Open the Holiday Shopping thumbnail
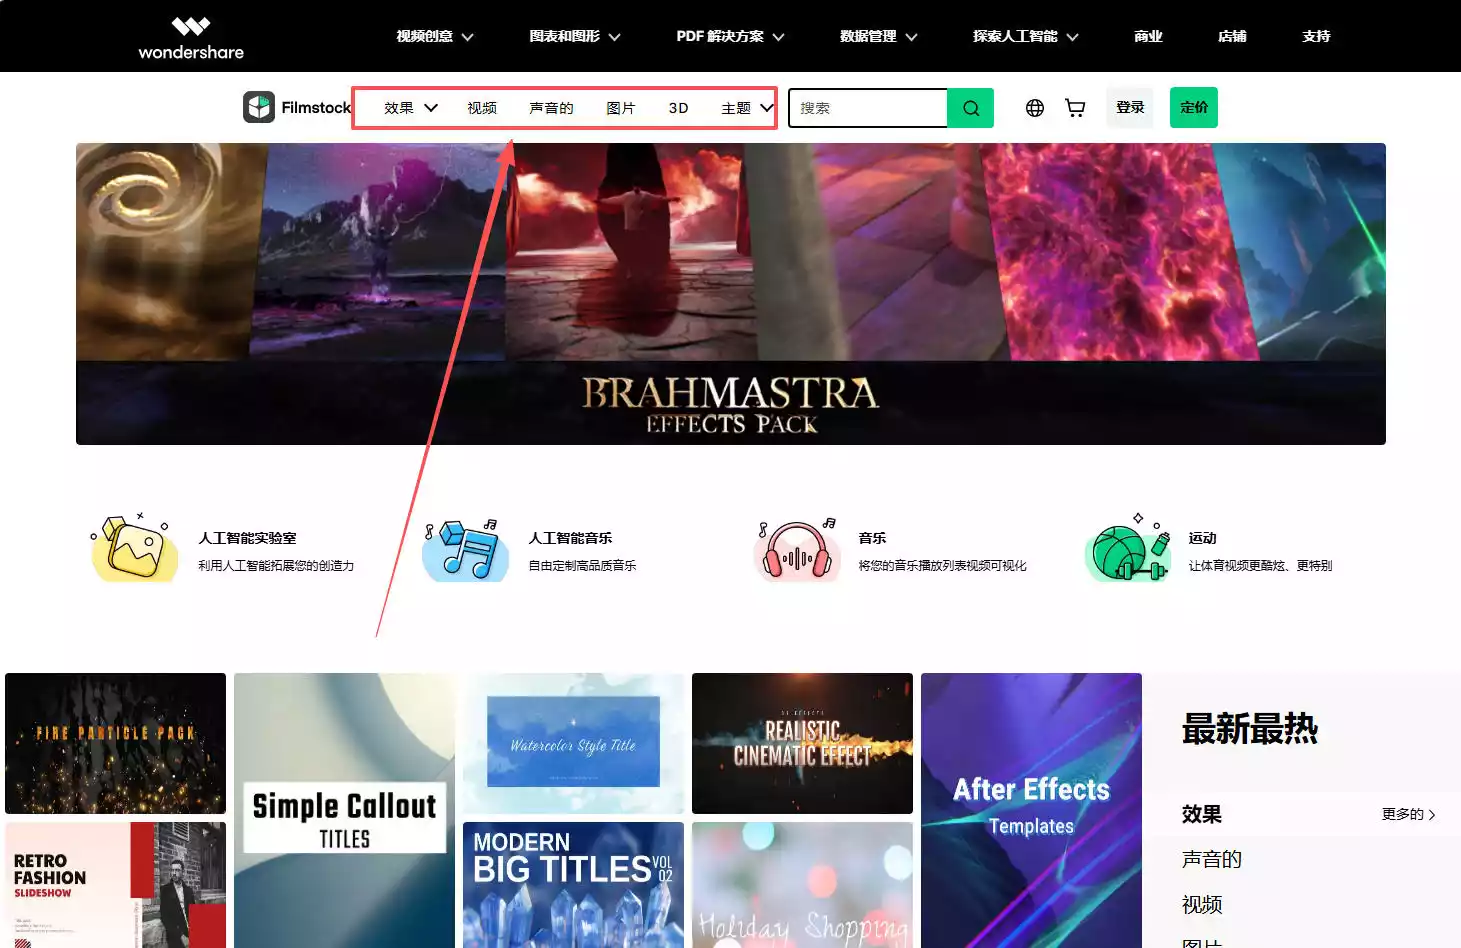 point(802,885)
